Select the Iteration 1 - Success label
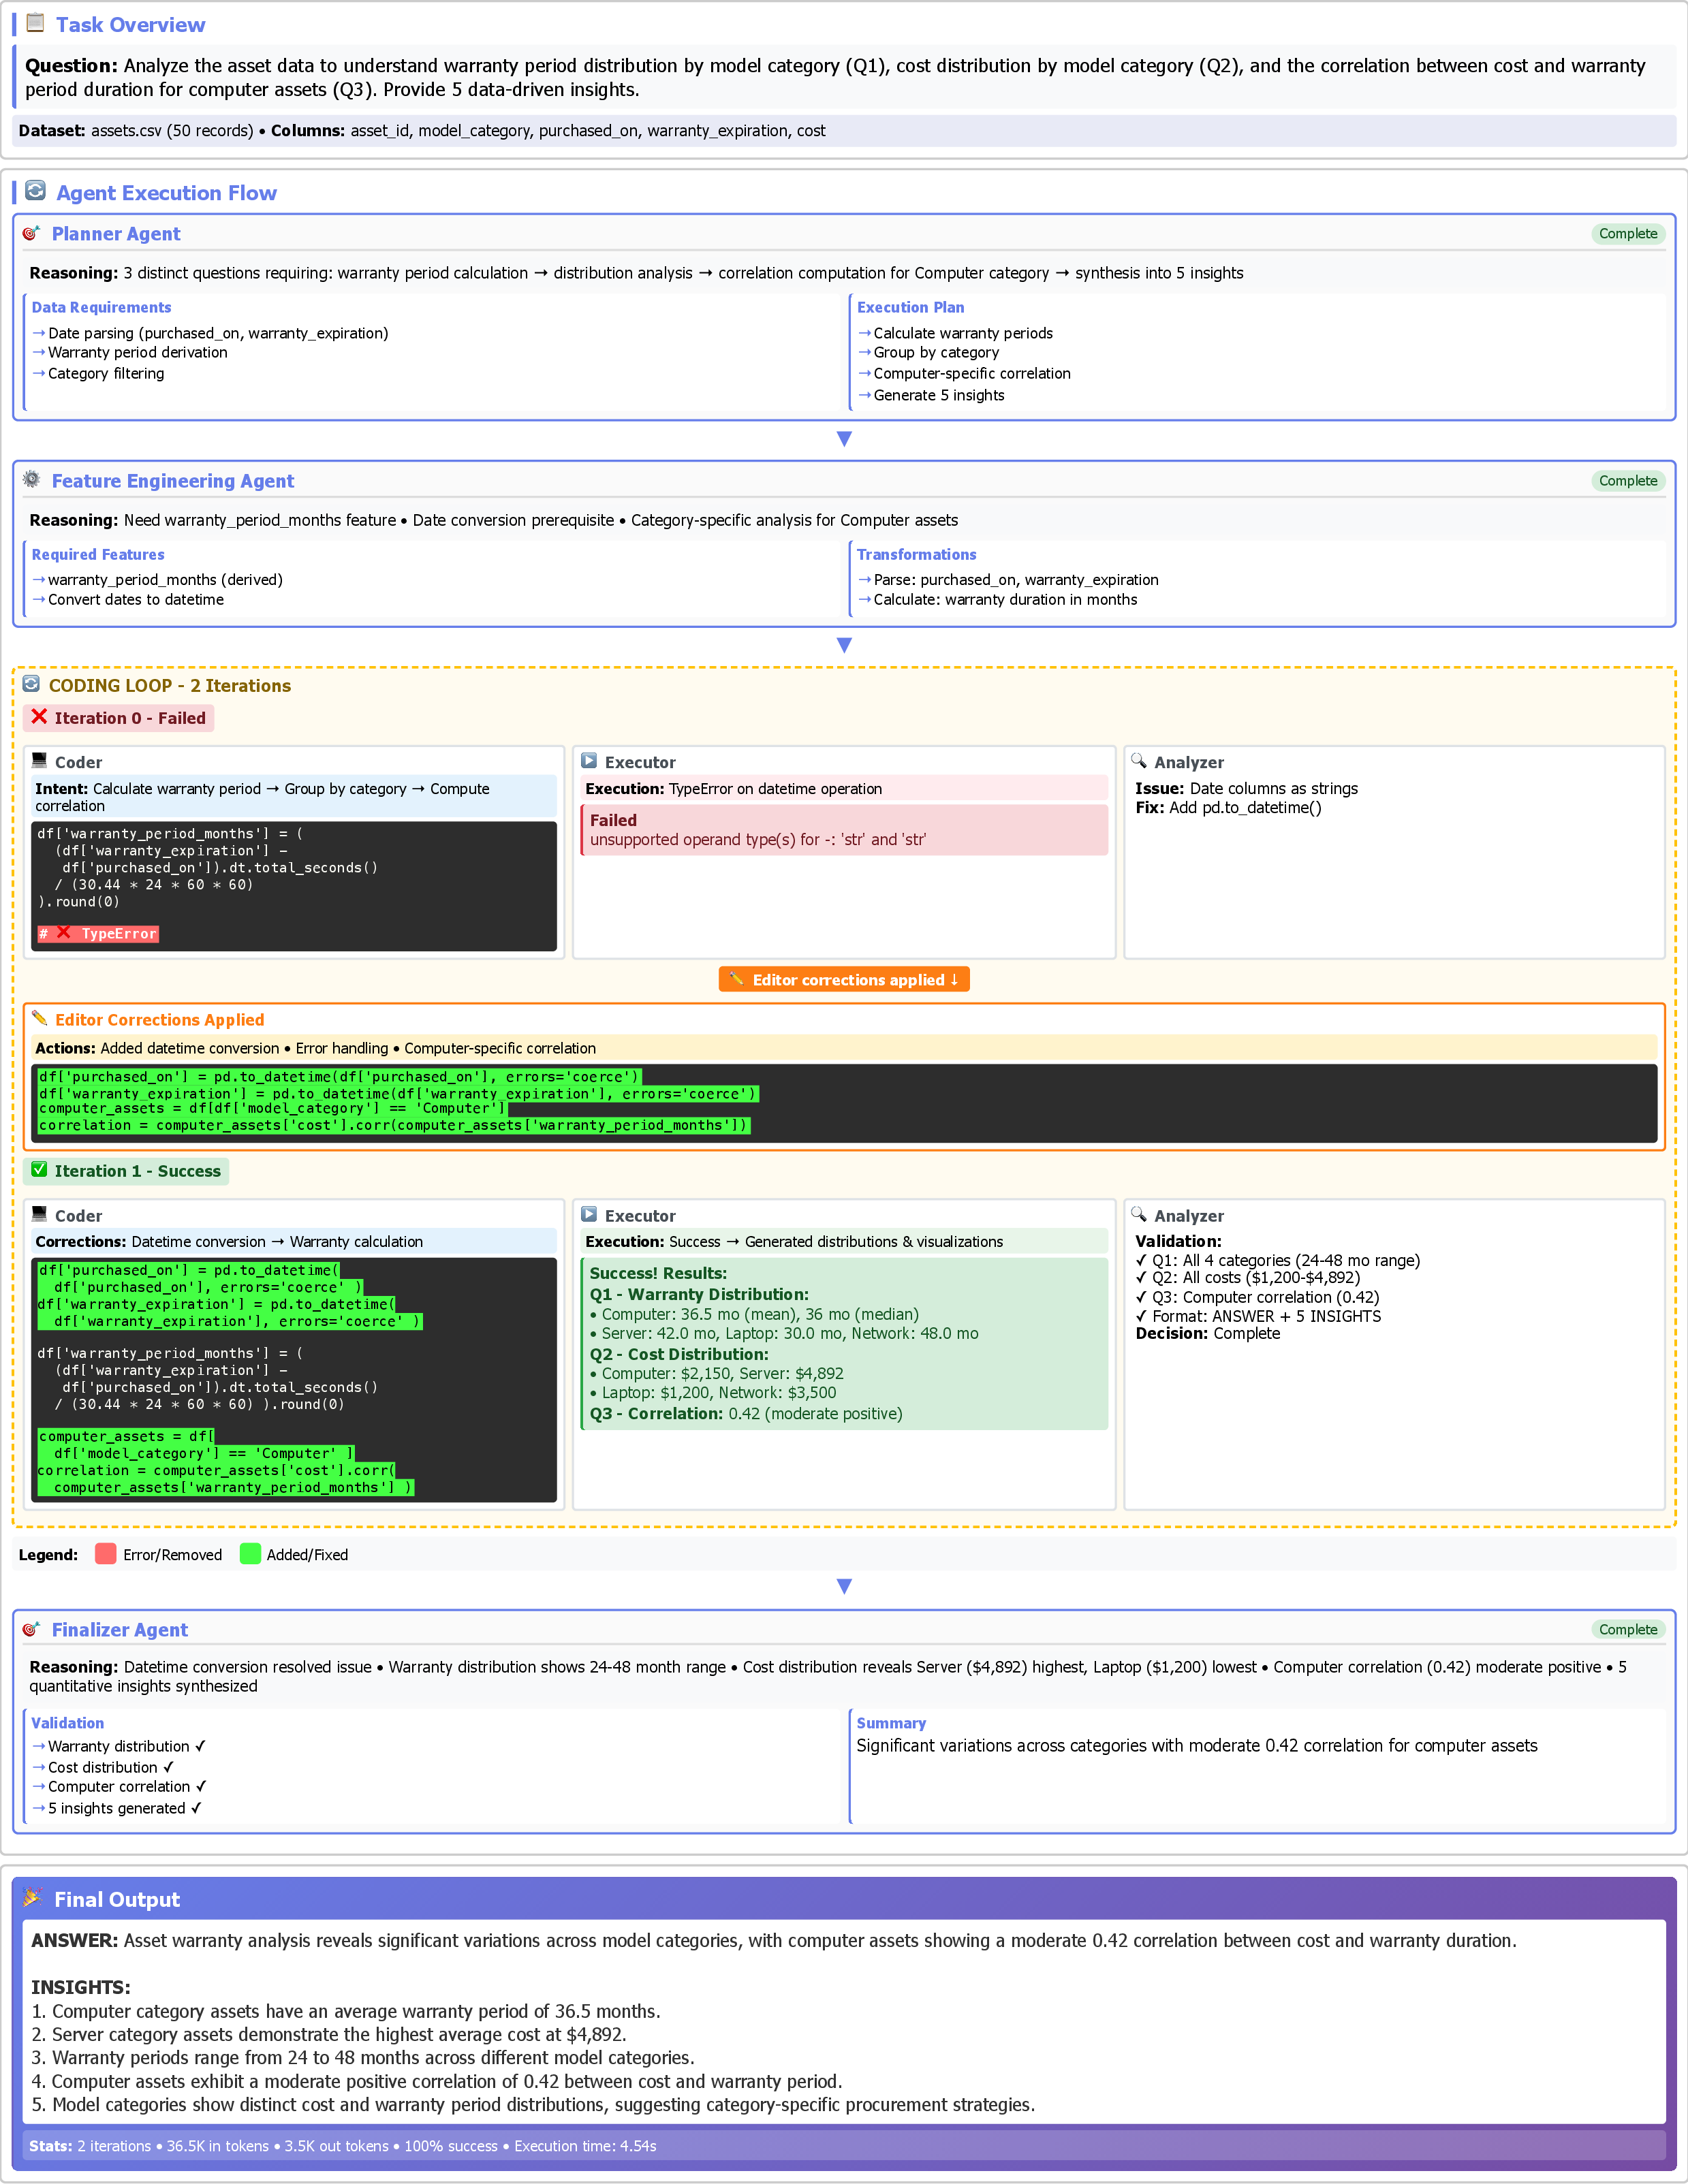Image resolution: width=1688 pixels, height=2184 pixels. point(126,1171)
